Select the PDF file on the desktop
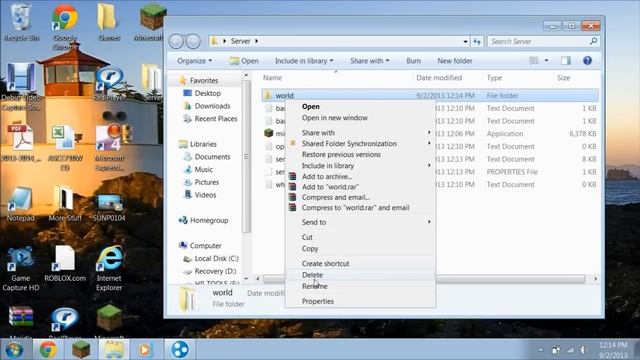Screen dimensions: 640x360 tap(20, 143)
